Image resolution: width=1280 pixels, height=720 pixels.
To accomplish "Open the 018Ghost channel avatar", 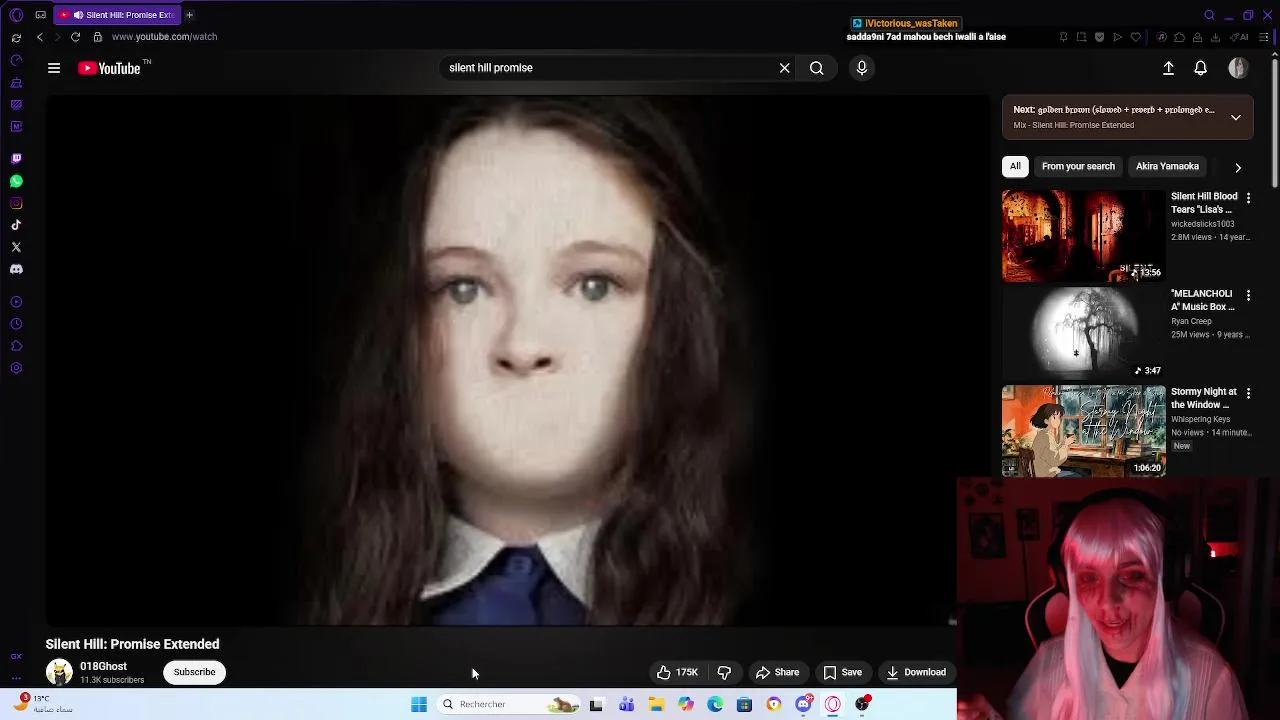I will [59, 672].
